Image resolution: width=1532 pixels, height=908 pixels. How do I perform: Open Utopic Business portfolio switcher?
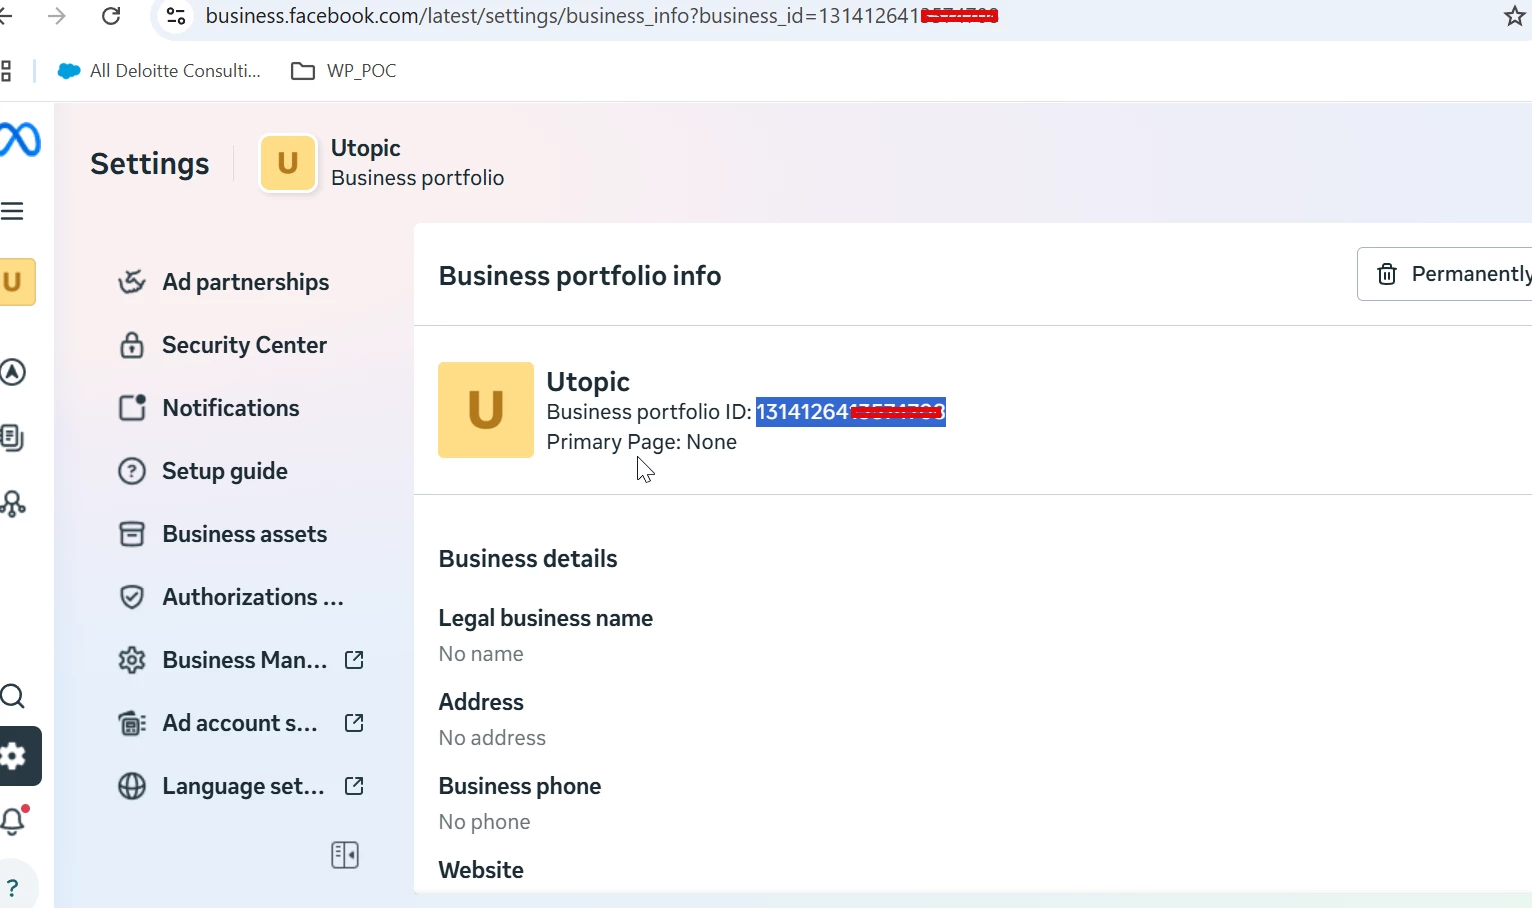[383, 163]
